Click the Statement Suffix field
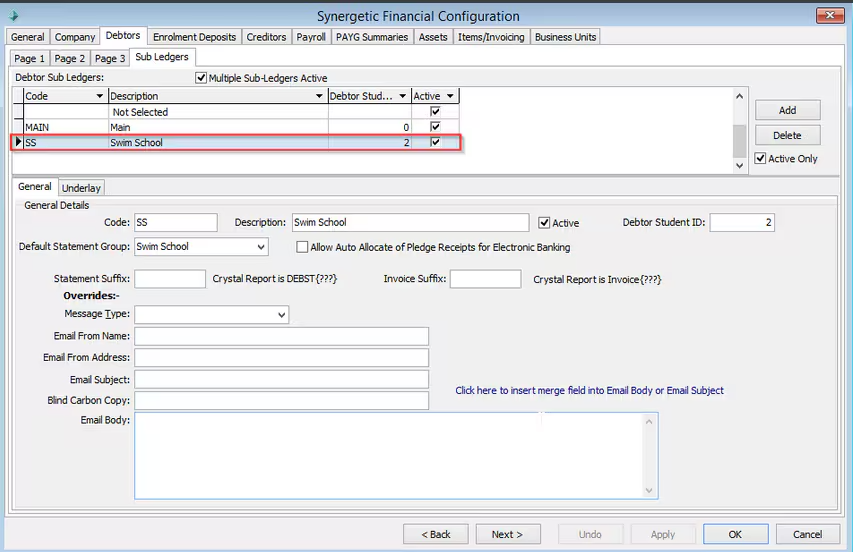The width and height of the screenshot is (853, 552). (x=170, y=279)
